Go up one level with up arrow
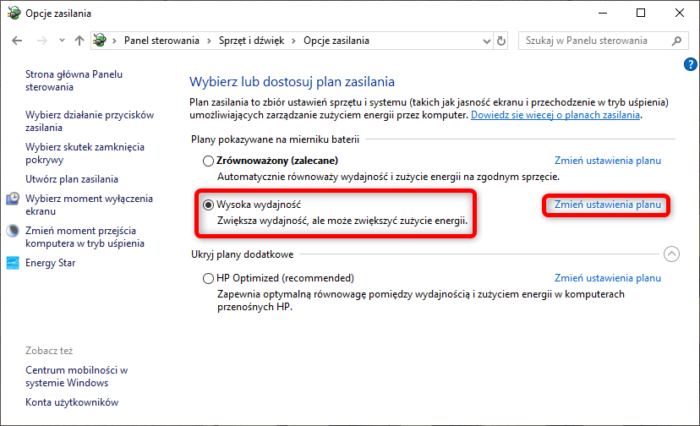This screenshot has width=700, height=426. click(79, 41)
